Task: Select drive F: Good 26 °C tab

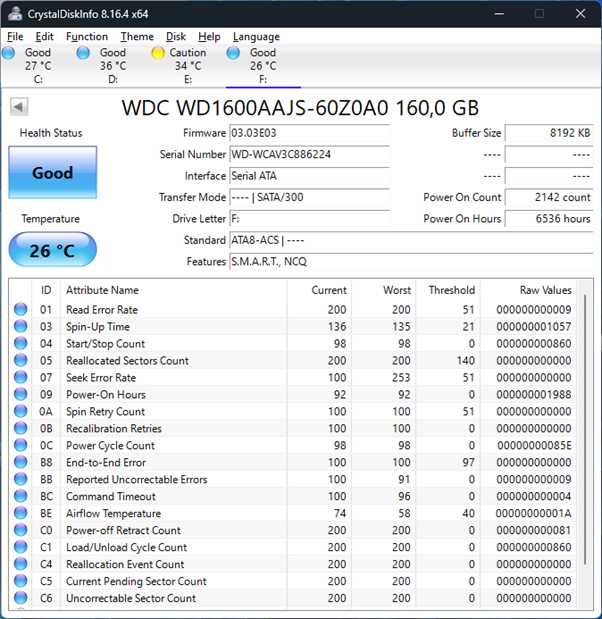Action: point(263,65)
